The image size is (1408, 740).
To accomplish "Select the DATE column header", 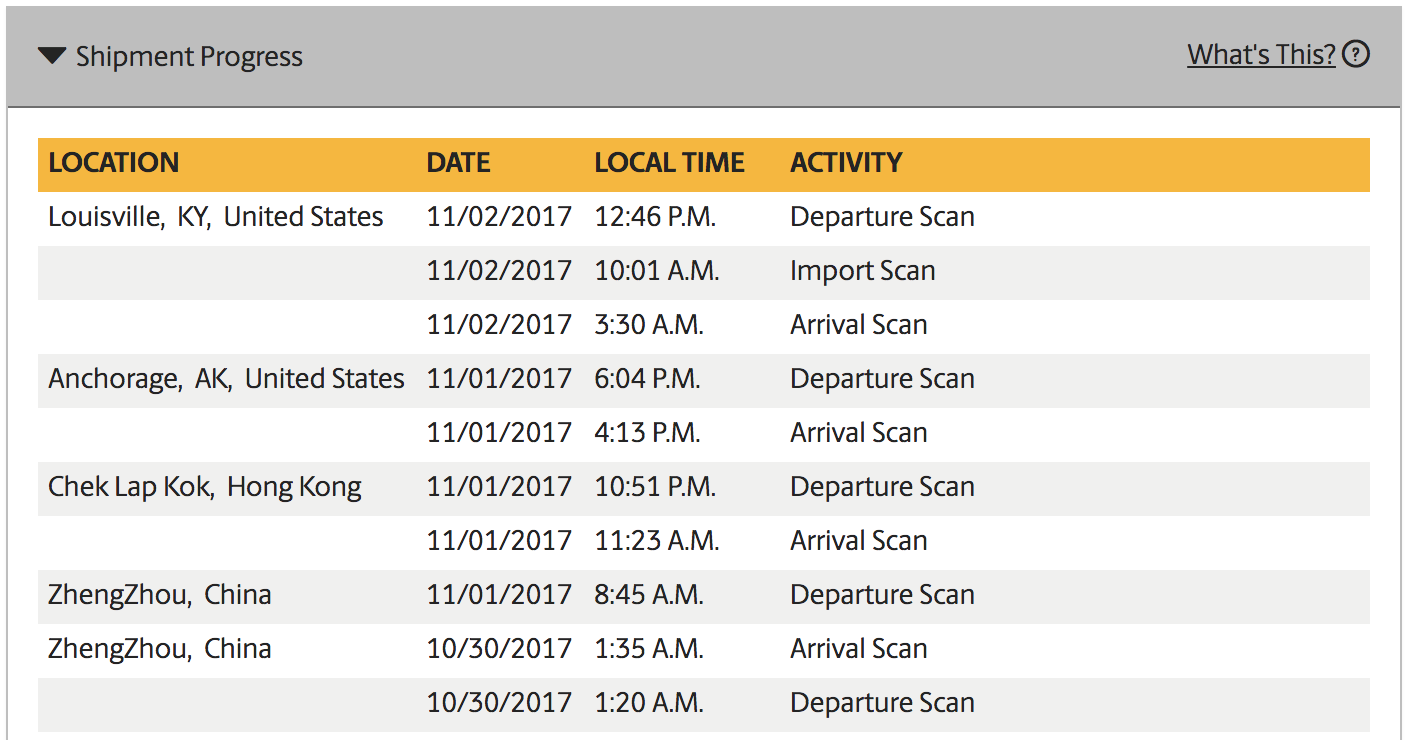I will coord(459,163).
